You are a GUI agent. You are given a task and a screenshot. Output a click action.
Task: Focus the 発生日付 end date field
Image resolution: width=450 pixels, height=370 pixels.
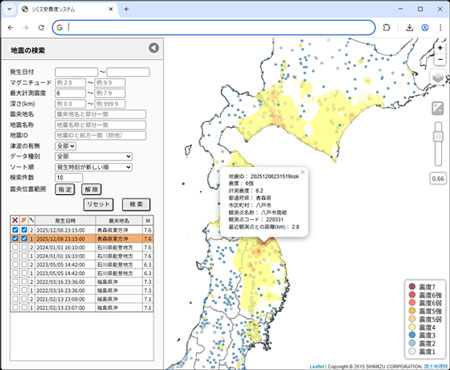click(128, 72)
